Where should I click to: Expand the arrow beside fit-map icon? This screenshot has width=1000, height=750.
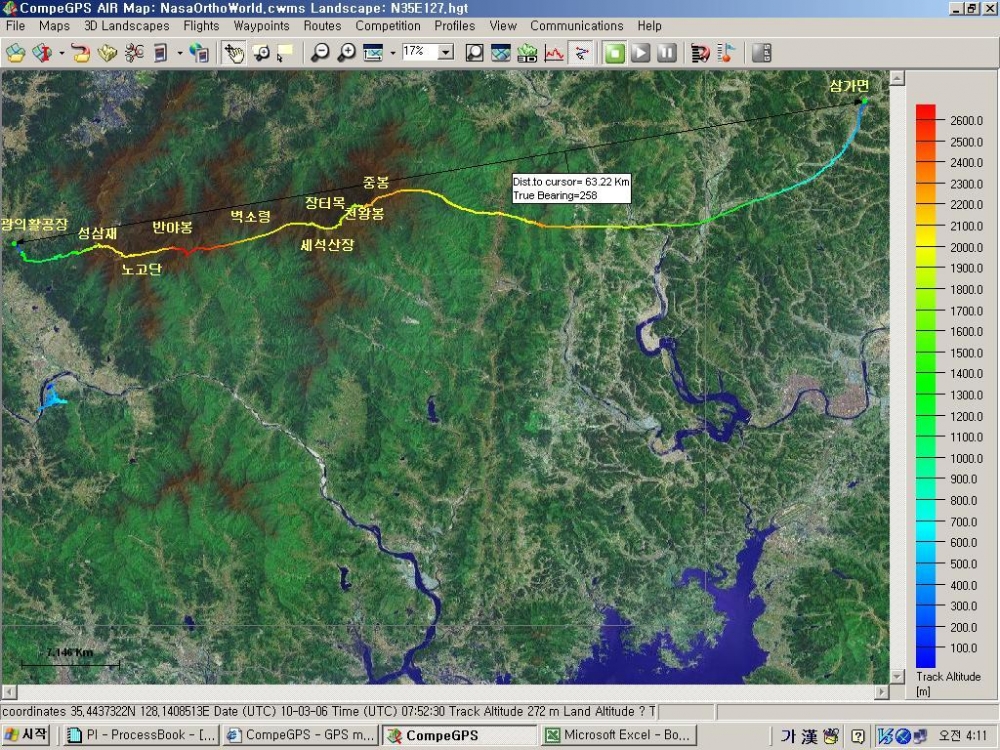tap(392, 52)
